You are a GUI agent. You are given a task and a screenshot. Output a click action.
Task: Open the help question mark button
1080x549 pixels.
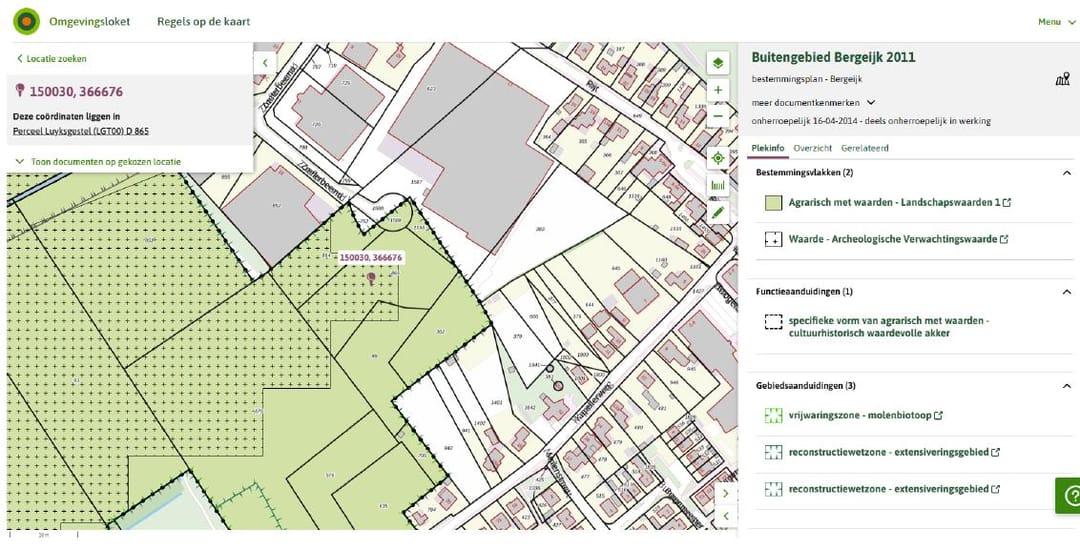(x=1070, y=494)
